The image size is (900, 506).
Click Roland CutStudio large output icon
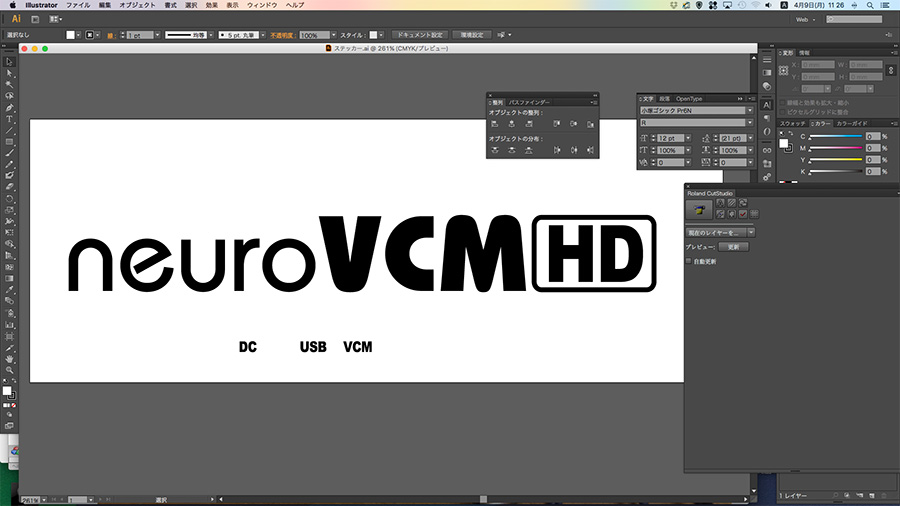(699, 210)
